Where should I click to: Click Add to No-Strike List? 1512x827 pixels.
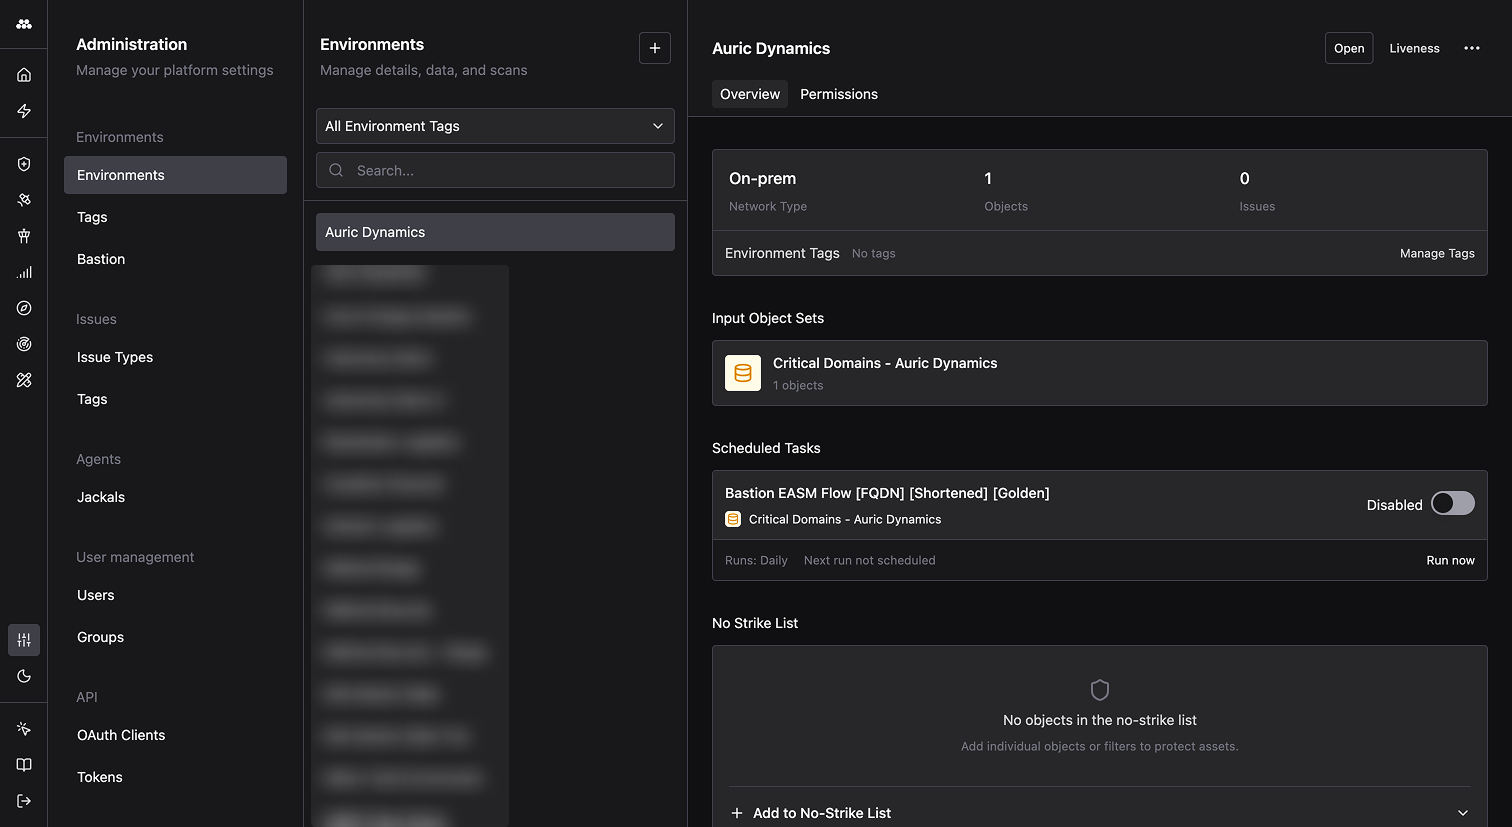coord(822,813)
